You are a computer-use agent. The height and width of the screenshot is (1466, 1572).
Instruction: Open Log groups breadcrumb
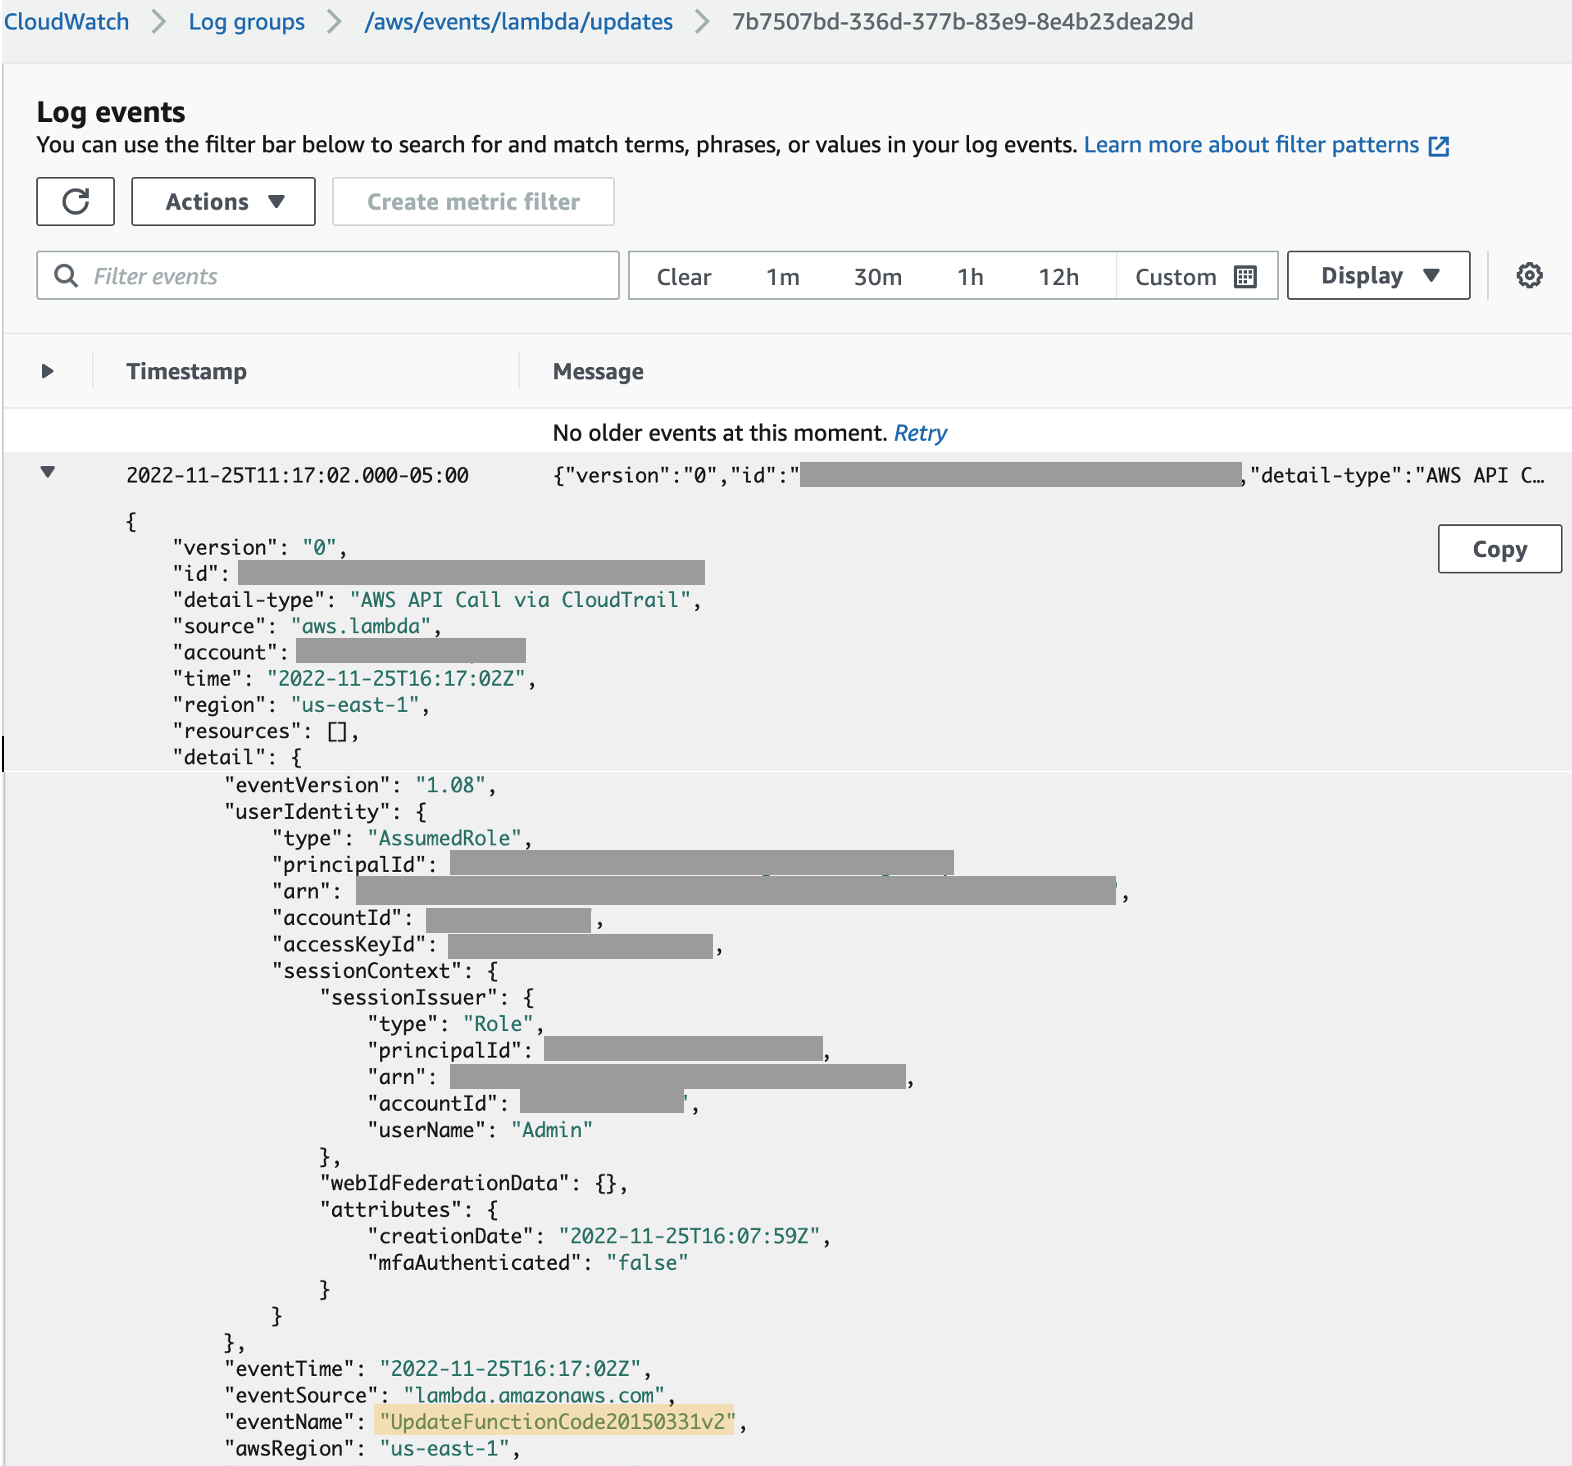[x=246, y=22]
